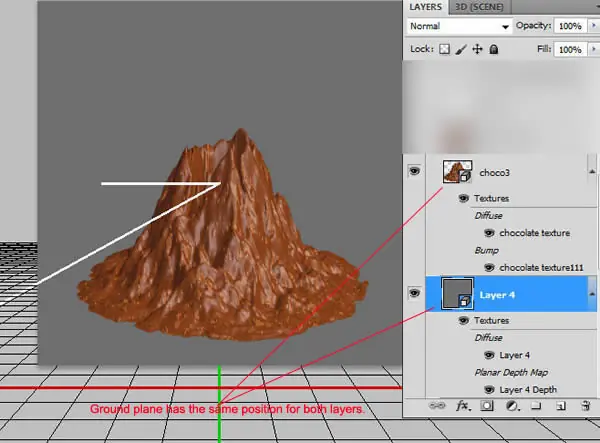This screenshot has height=443, width=600.
Task: Hide Layer 4 Textures group
Action: (x=463, y=320)
